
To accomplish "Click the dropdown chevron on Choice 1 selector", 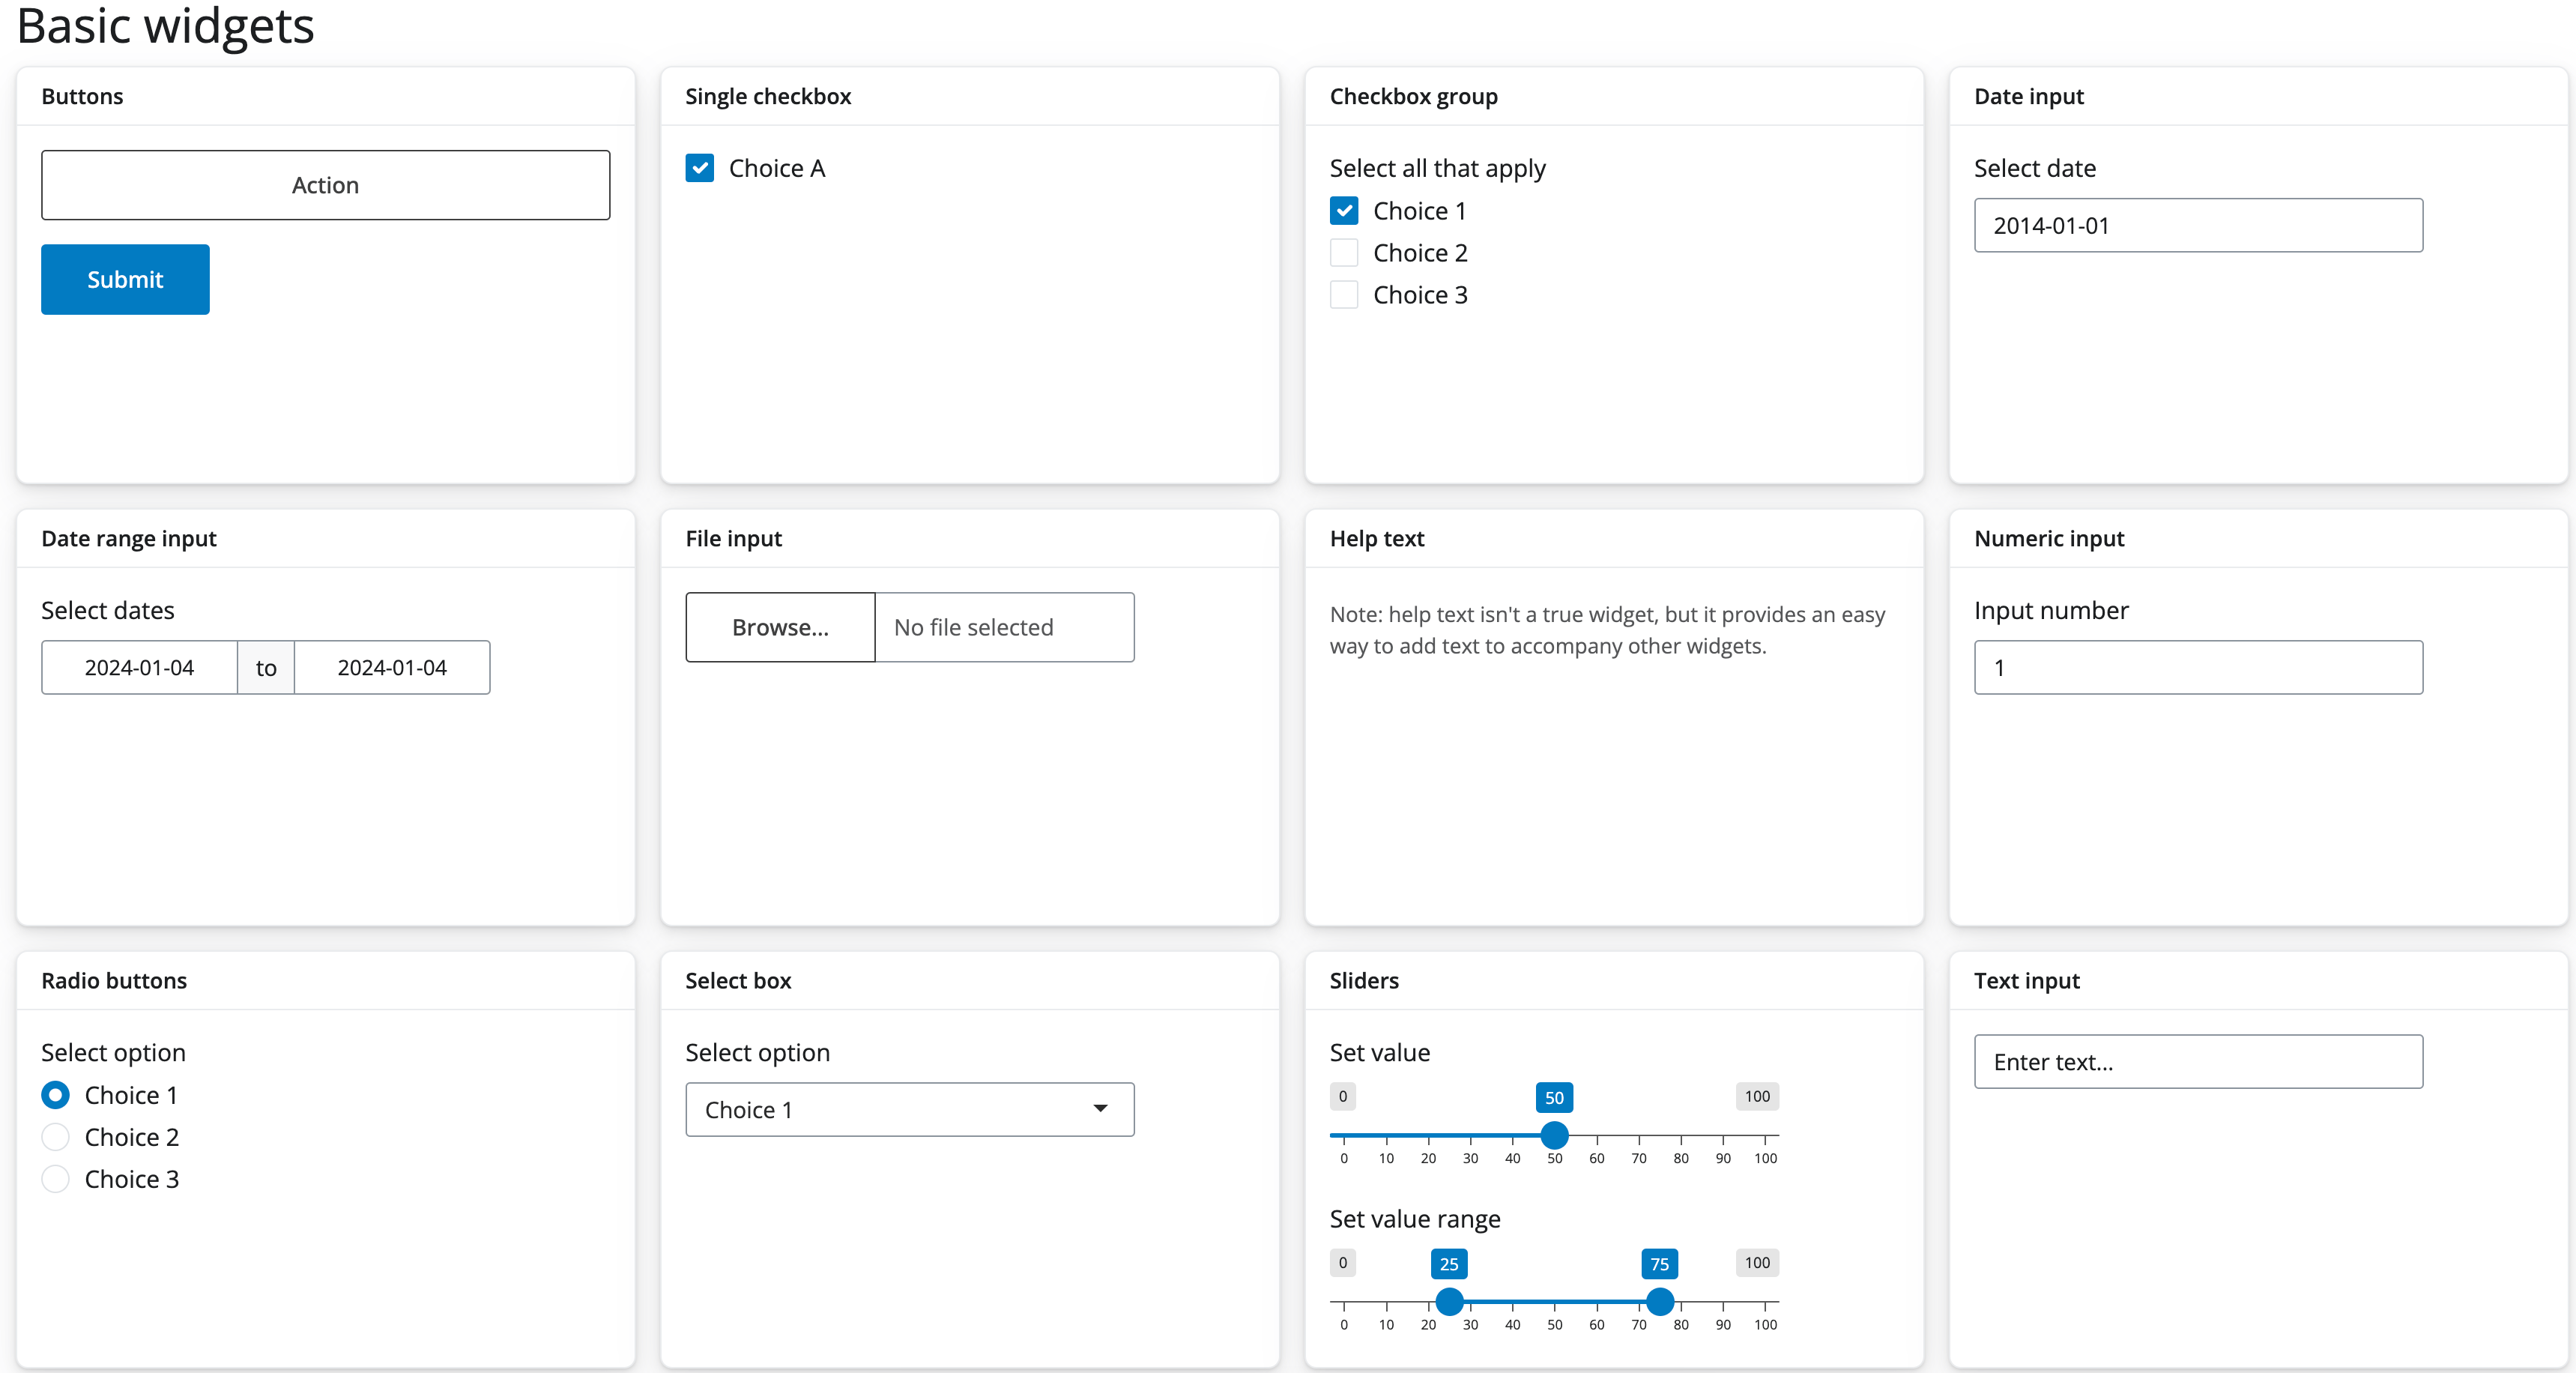I will 1101,1109.
